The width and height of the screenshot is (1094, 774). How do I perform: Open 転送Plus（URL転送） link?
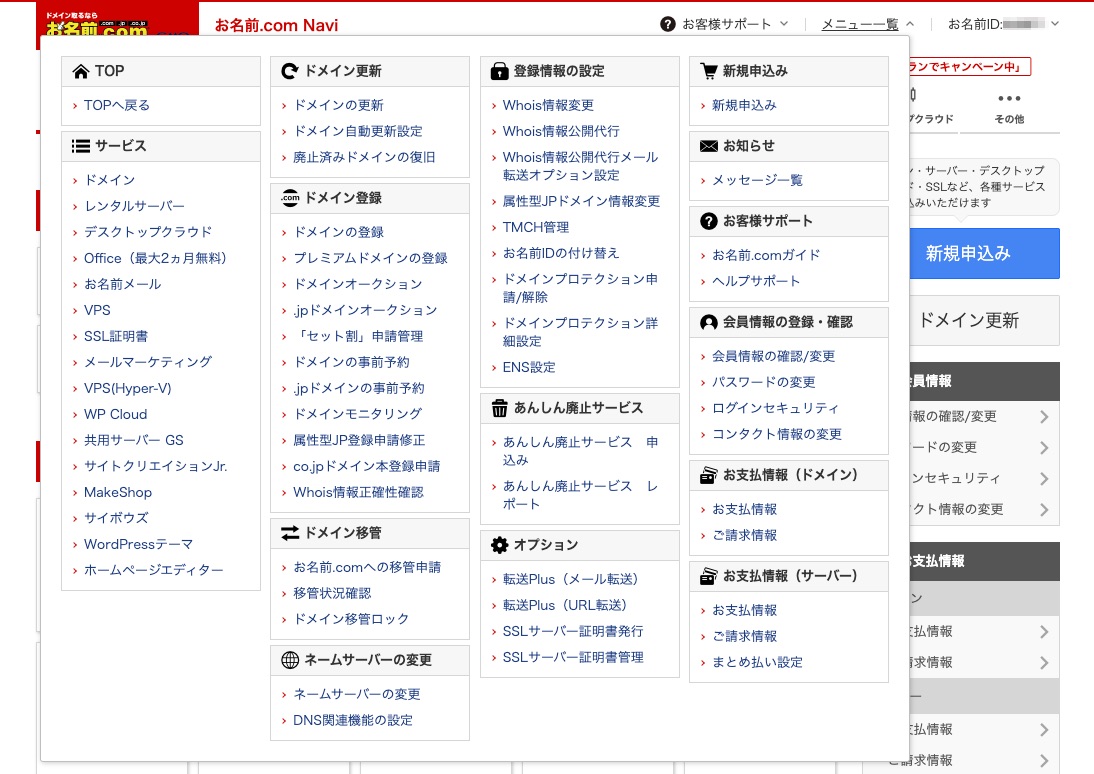(x=564, y=605)
